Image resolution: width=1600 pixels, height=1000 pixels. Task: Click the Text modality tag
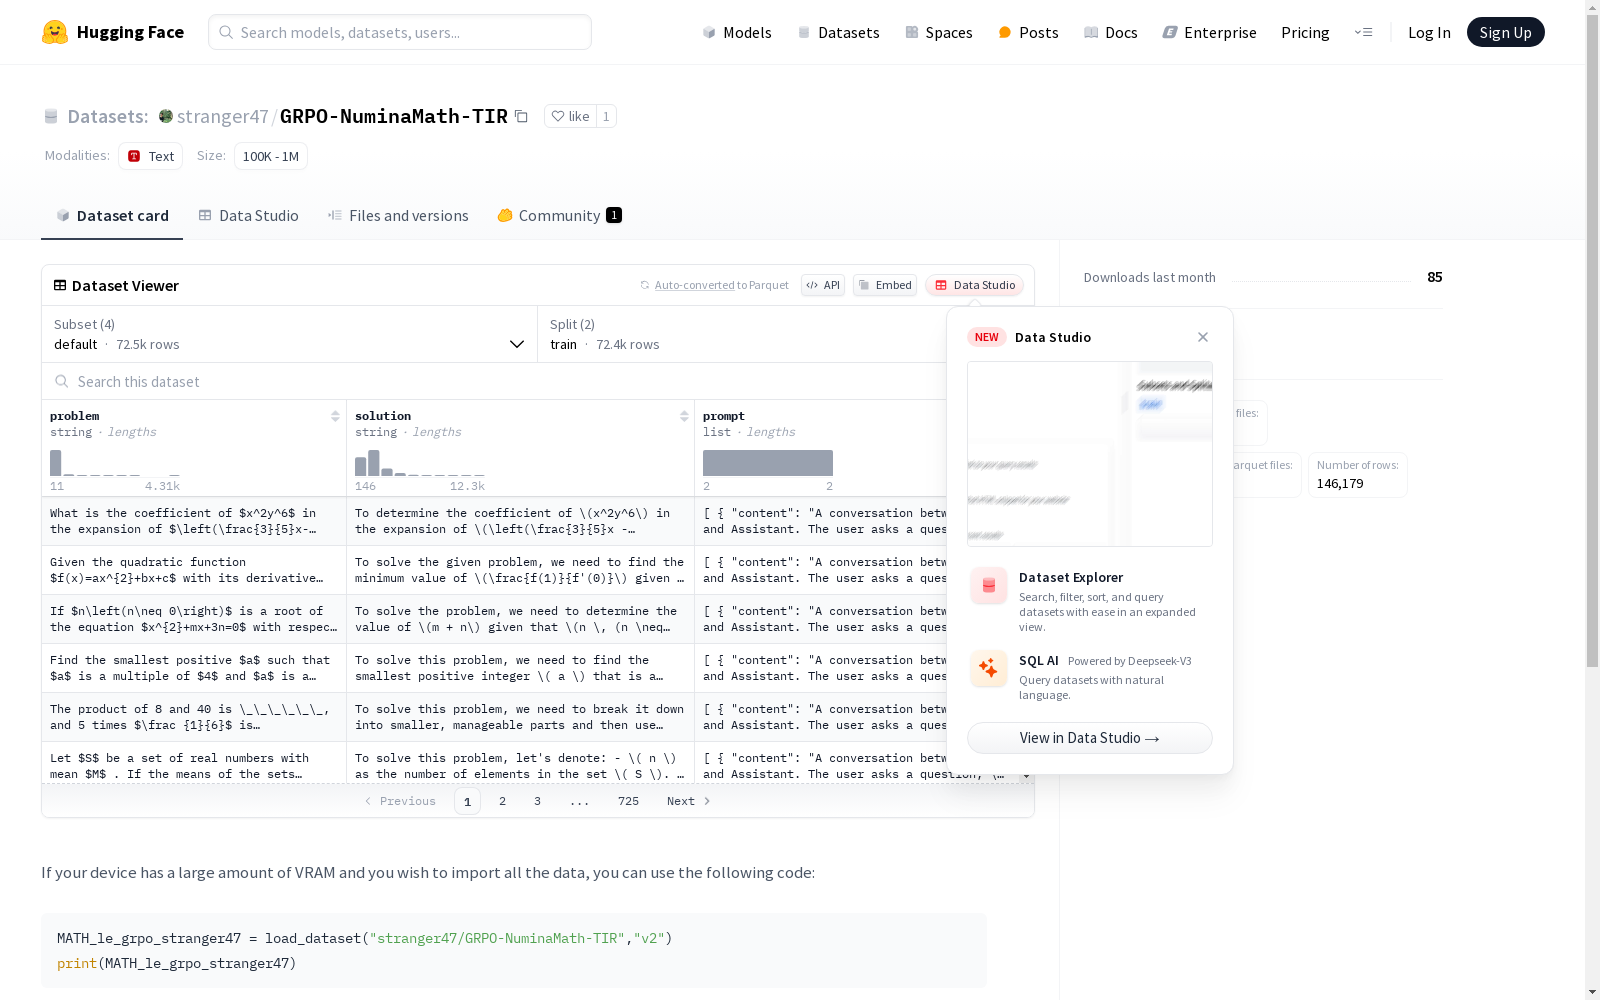[150, 156]
